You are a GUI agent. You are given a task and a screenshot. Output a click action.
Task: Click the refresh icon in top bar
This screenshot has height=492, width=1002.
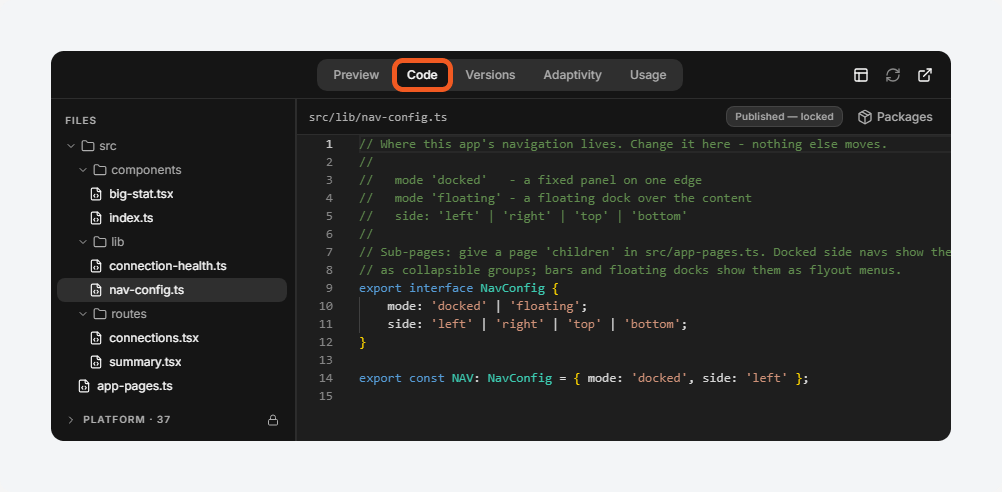coord(893,75)
